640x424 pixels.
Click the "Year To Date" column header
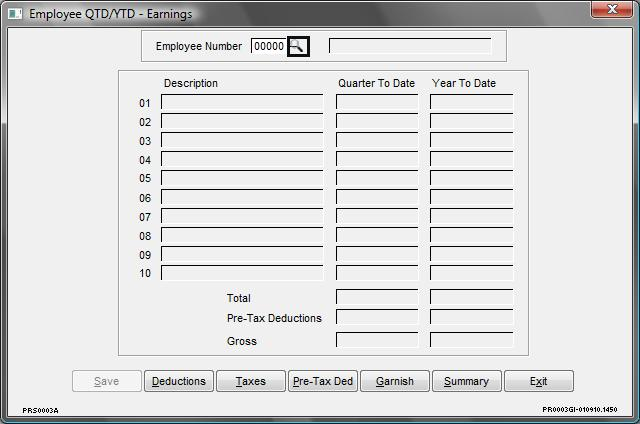(x=464, y=83)
